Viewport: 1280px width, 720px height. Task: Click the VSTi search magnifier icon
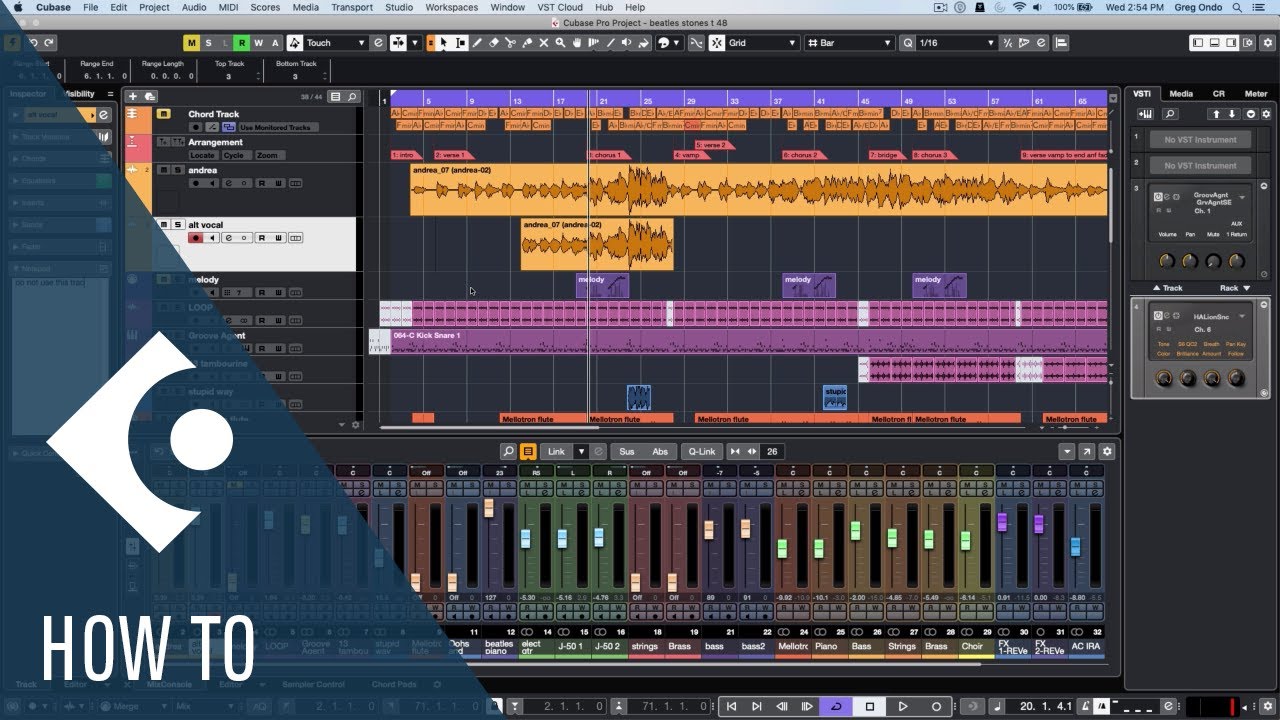[1170, 114]
